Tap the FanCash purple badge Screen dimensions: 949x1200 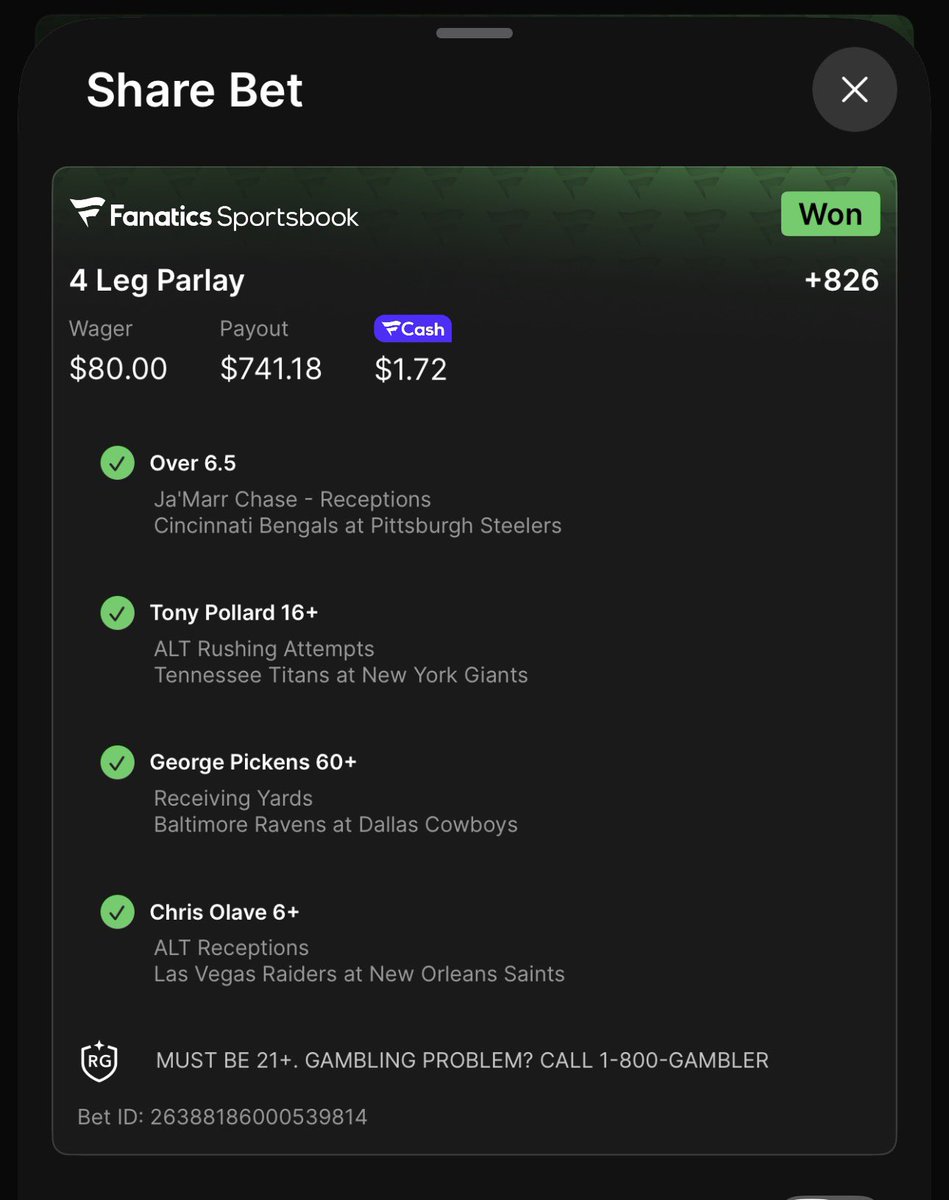click(x=412, y=329)
